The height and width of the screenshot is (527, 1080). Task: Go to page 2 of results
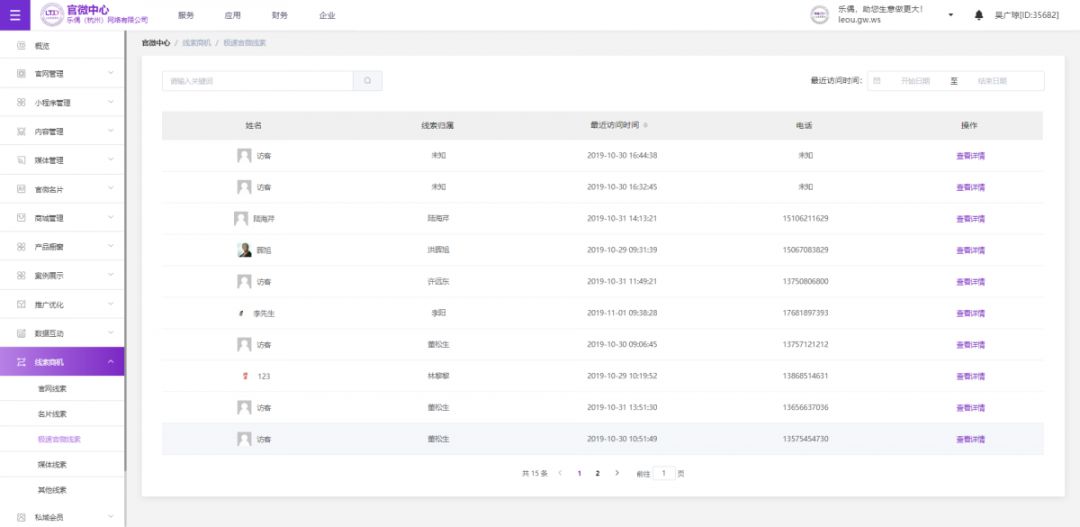597,473
